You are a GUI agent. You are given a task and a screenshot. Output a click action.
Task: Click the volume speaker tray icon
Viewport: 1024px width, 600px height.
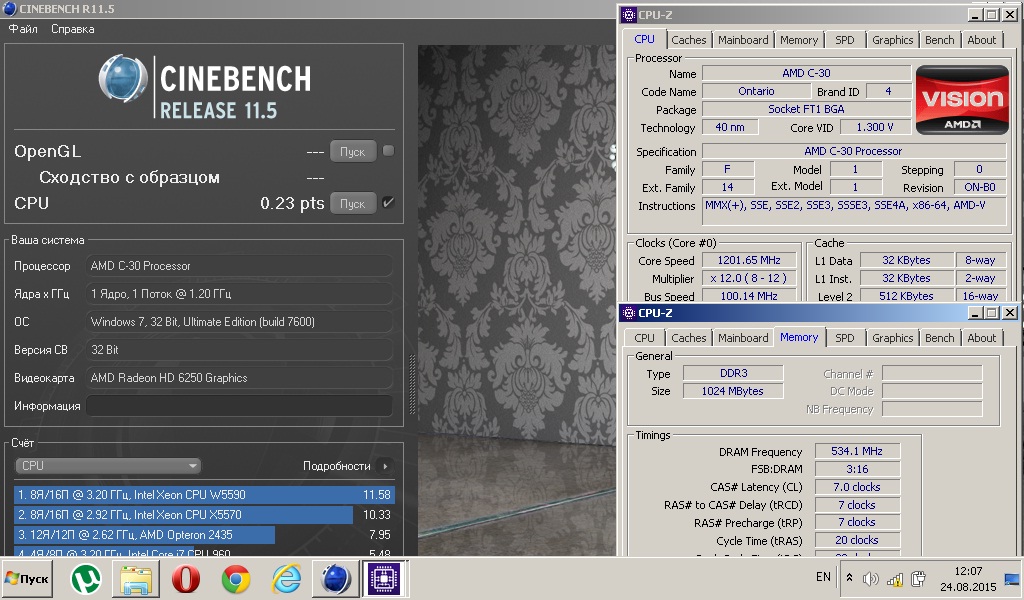(870, 578)
